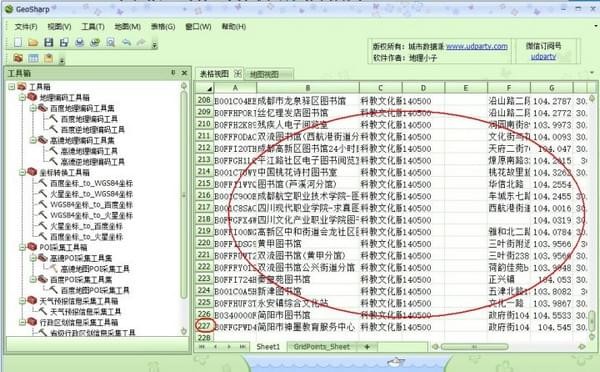Screen dimensions: 600x372
Task: Switch to the 地图视图 tab
Action: (x=264, y=74)
